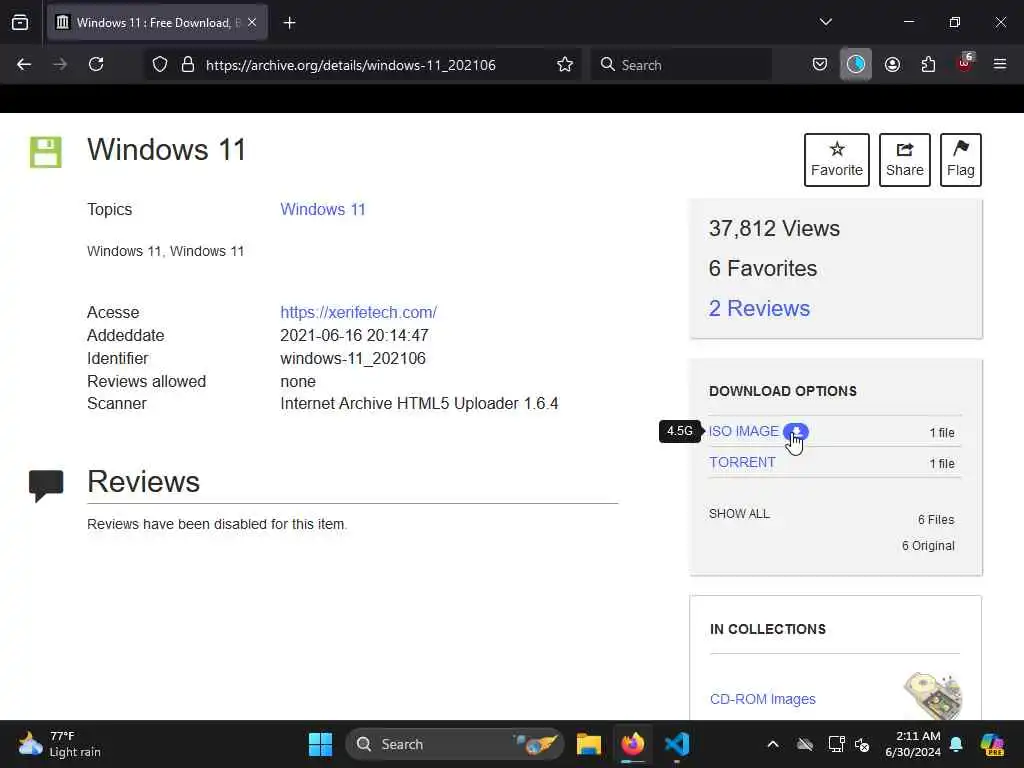The width and height of the screenshot is (1024, 768).
Task: Click the 6 Original count text
Action: click(928, 546)
